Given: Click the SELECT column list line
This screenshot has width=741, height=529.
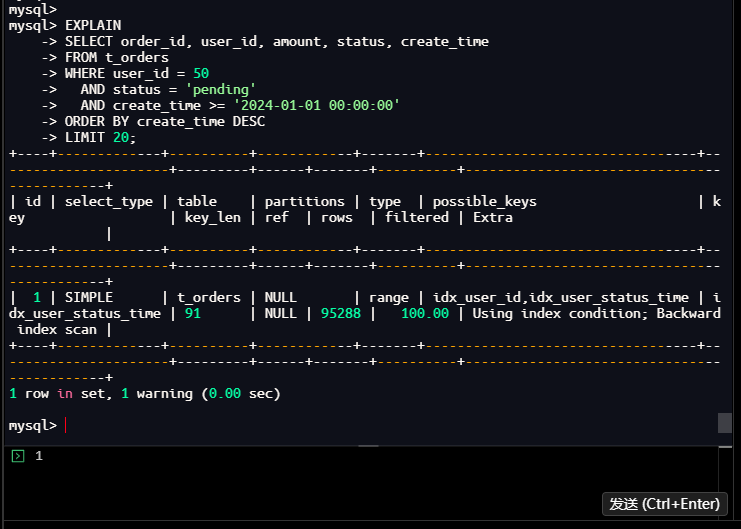Looking at the screenshot, I should click(x=277, y=41).
